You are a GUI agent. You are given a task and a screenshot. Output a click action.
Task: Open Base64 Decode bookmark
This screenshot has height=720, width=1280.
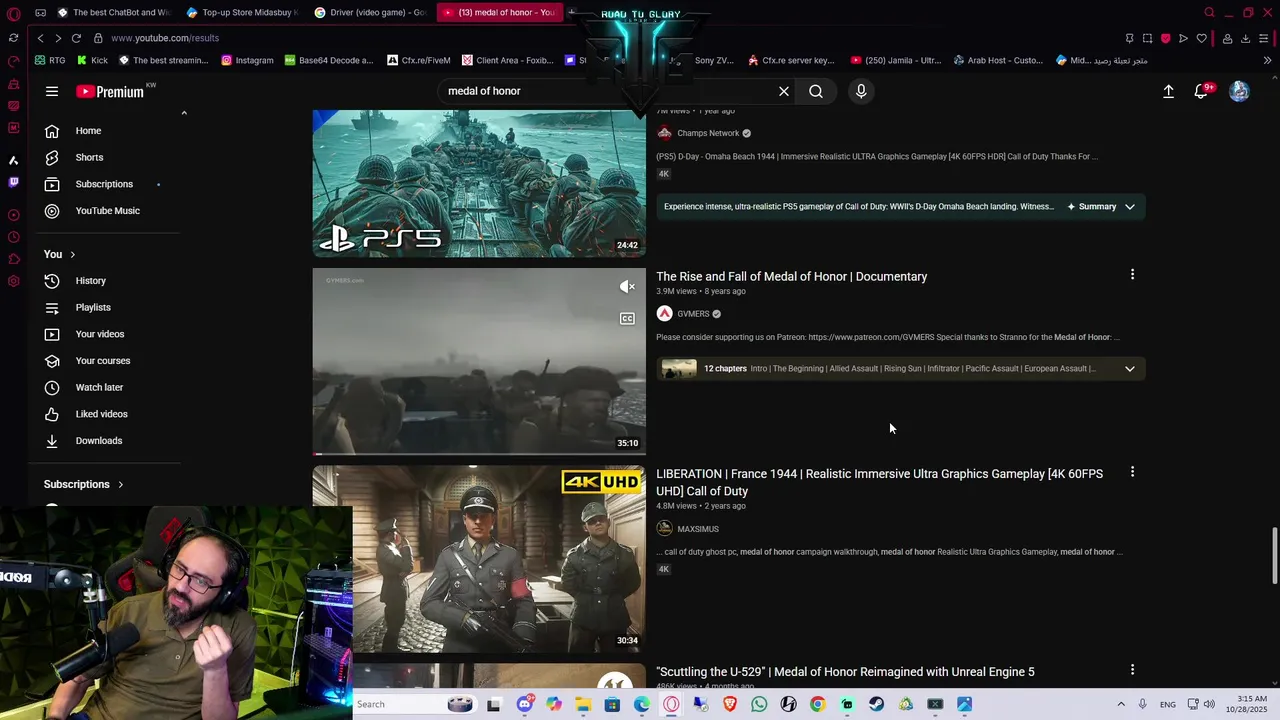pyautogui.click(x=328, y=60)
